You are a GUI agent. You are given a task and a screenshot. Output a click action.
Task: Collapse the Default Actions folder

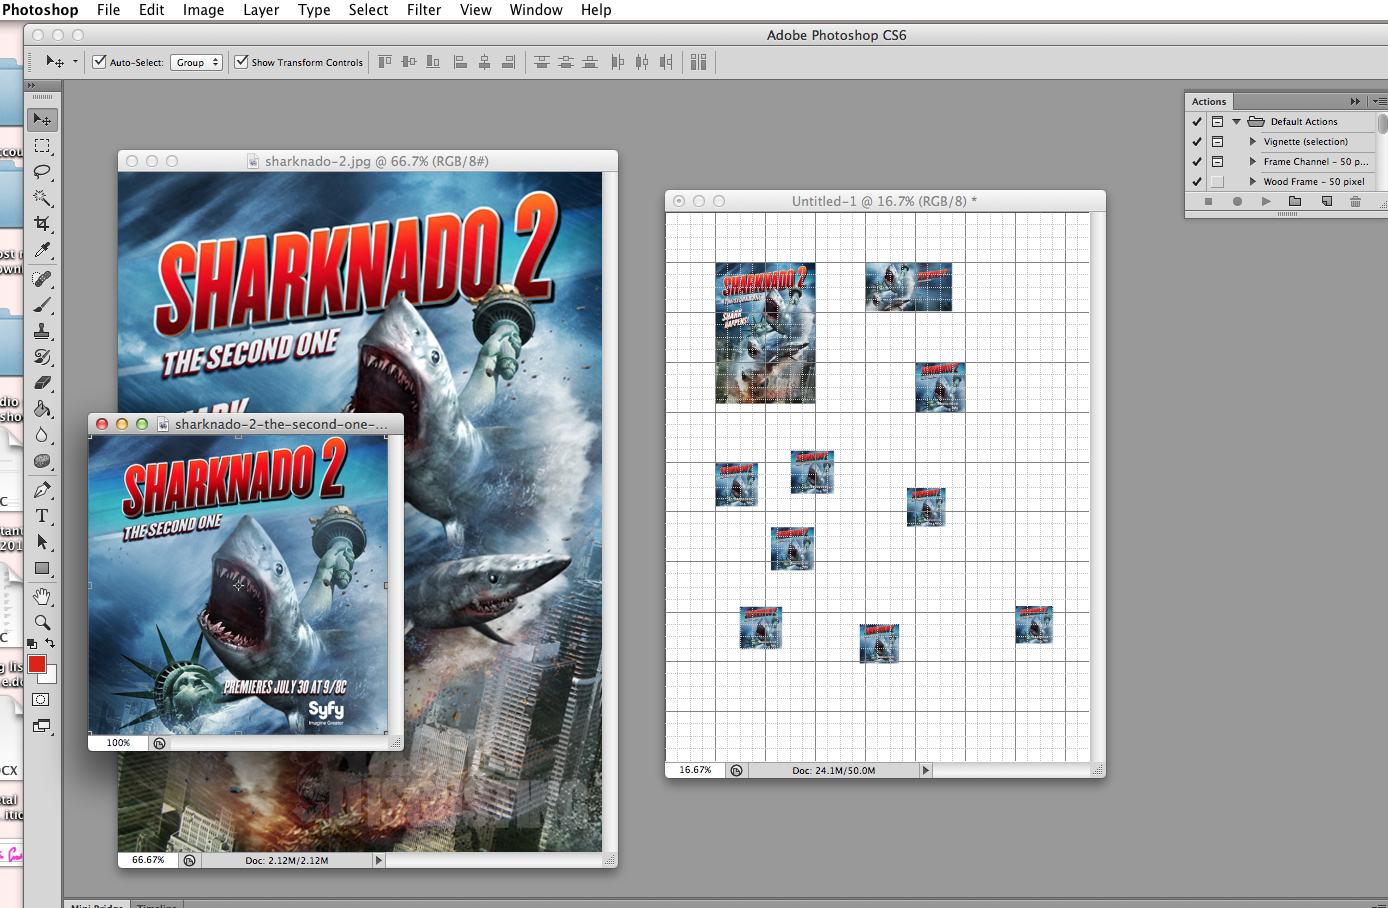1236,121
